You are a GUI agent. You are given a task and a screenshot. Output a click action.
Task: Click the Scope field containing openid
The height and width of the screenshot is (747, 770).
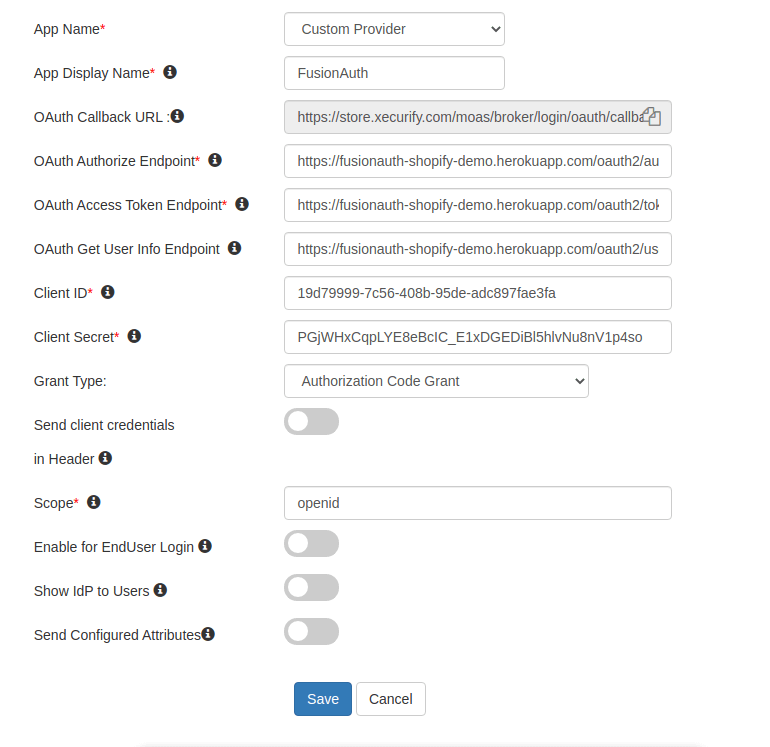pyautogui.click(x=478, y=503)
